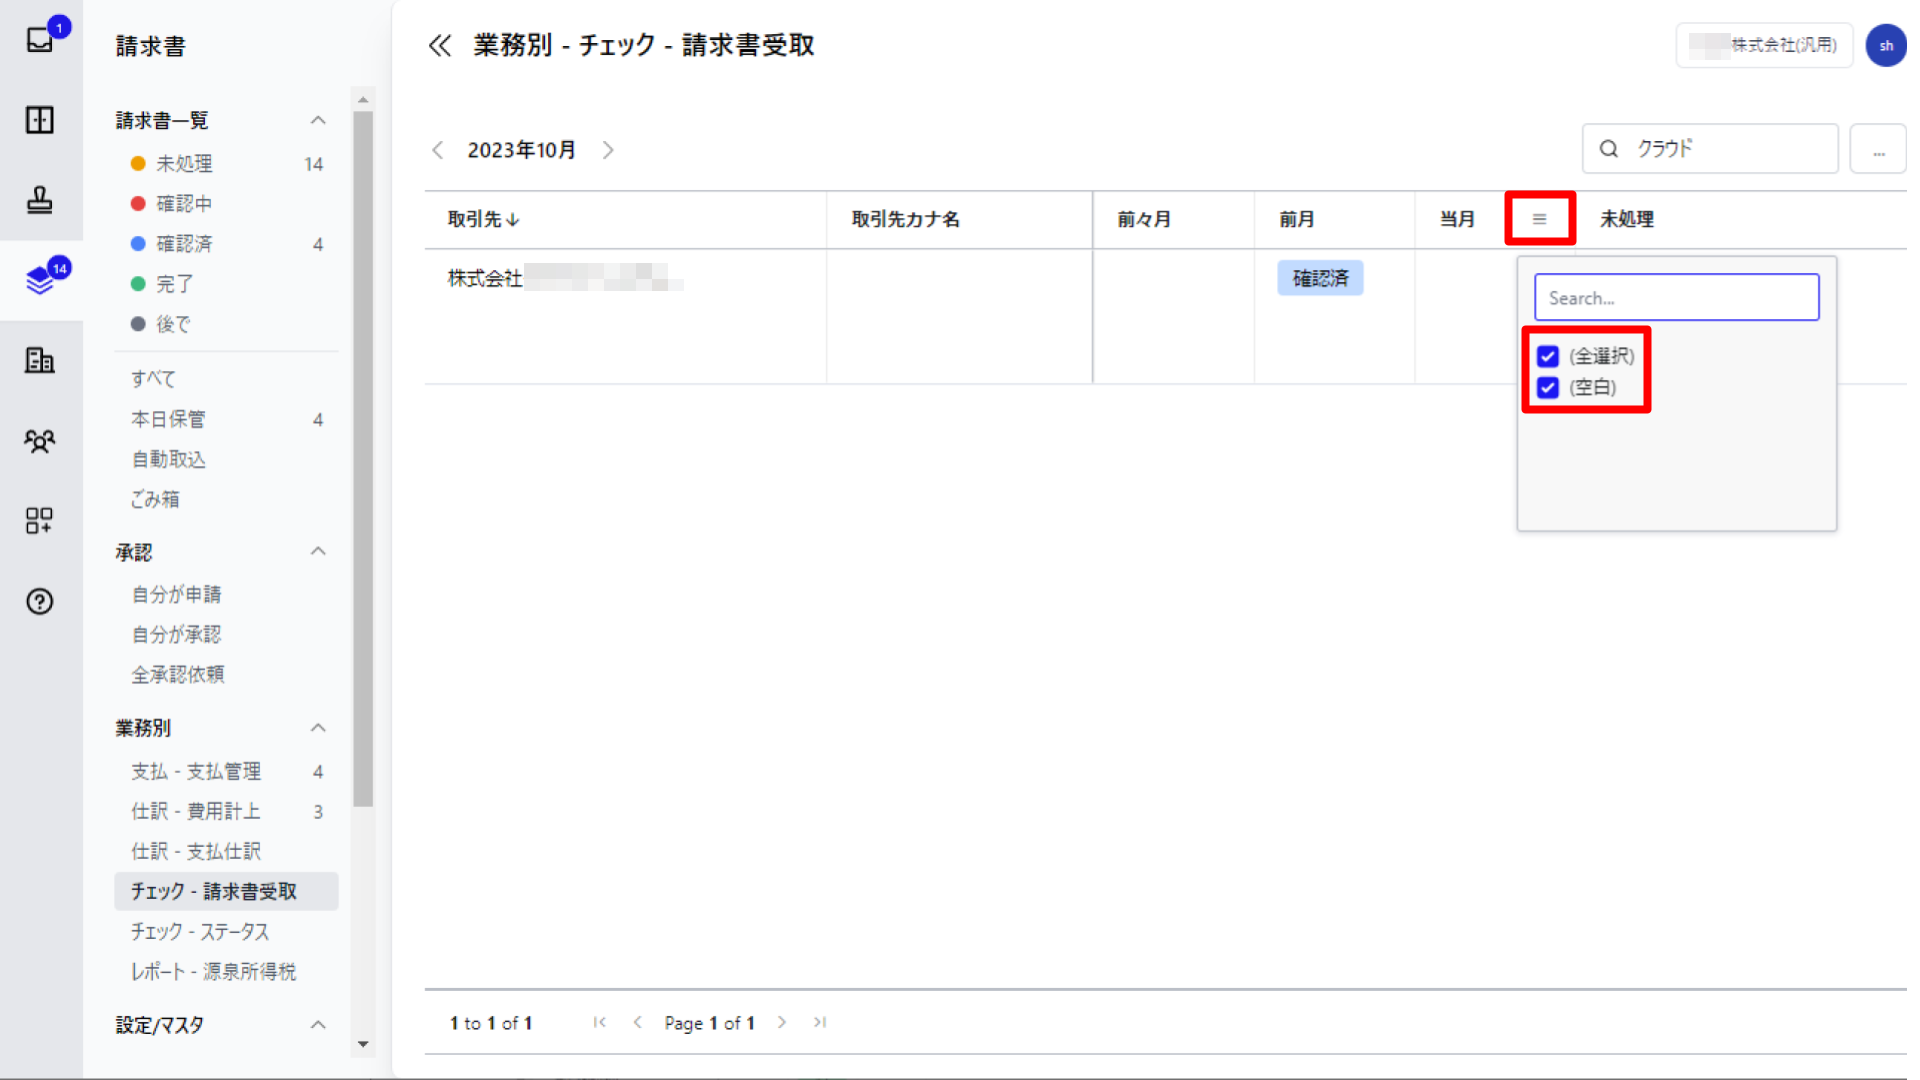Collapse the 請求書一覧 section
The width and height of the screenshot is (1920, 1080).
click(318, 120)
